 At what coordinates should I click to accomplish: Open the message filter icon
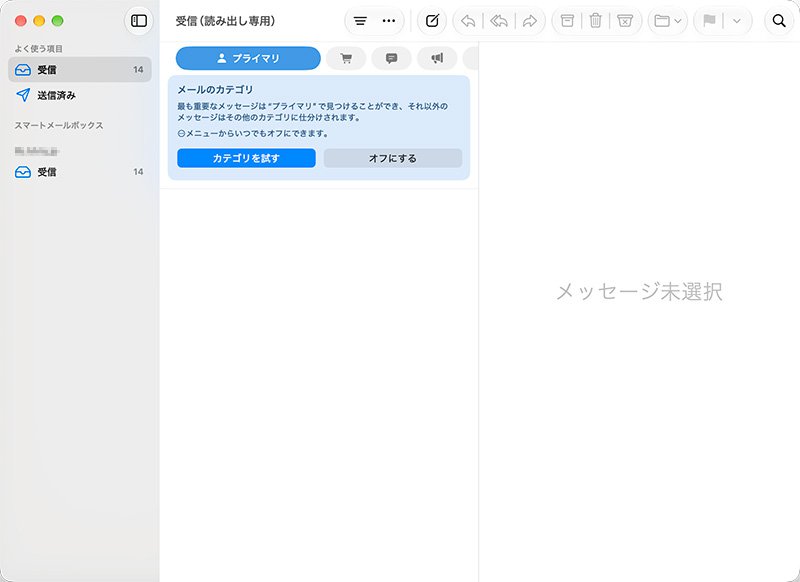click(360, 21)
